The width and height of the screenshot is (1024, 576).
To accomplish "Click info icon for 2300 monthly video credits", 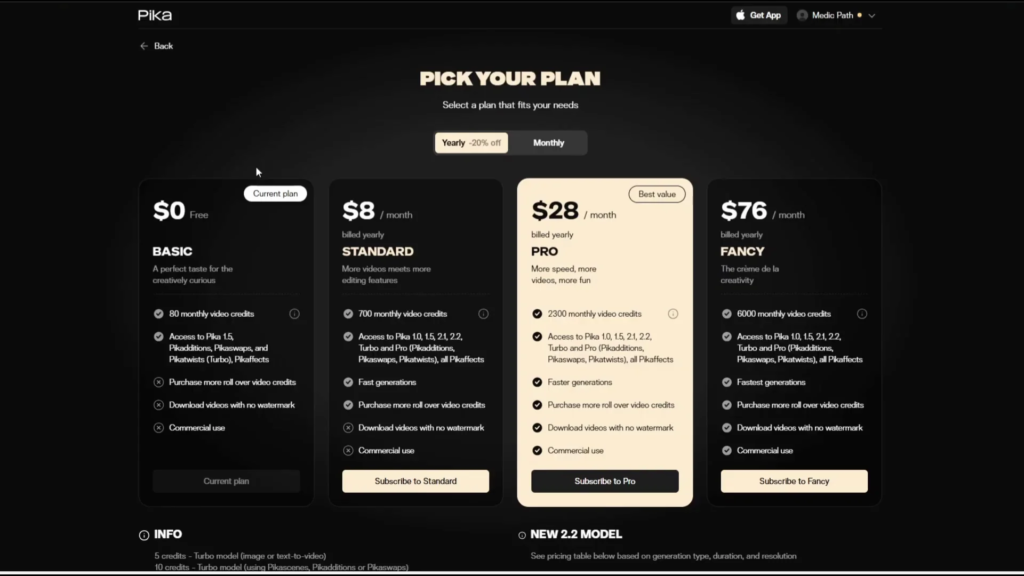I will coord(673,314).
